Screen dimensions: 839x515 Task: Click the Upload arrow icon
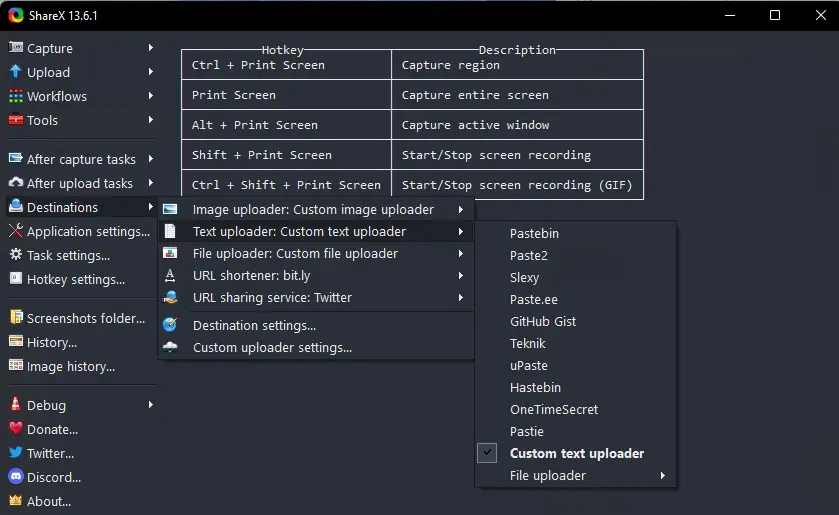[16, 71]
